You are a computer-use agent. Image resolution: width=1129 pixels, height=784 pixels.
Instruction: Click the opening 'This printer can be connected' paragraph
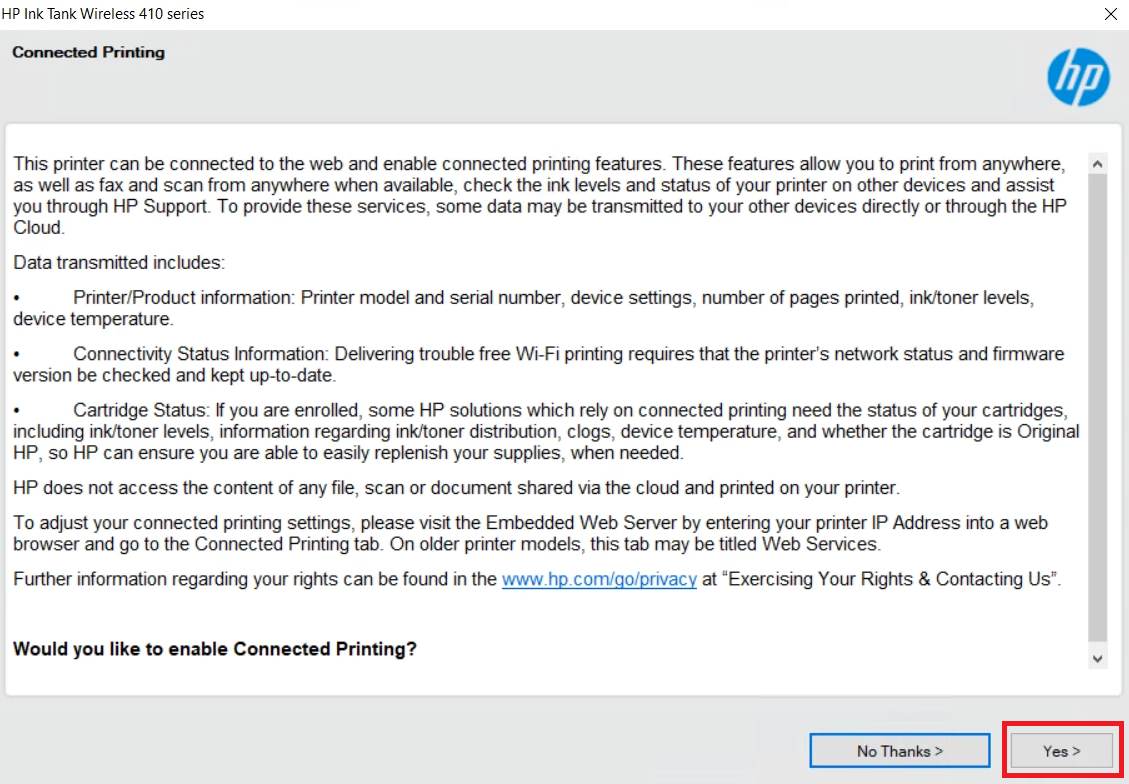[540, 196]
